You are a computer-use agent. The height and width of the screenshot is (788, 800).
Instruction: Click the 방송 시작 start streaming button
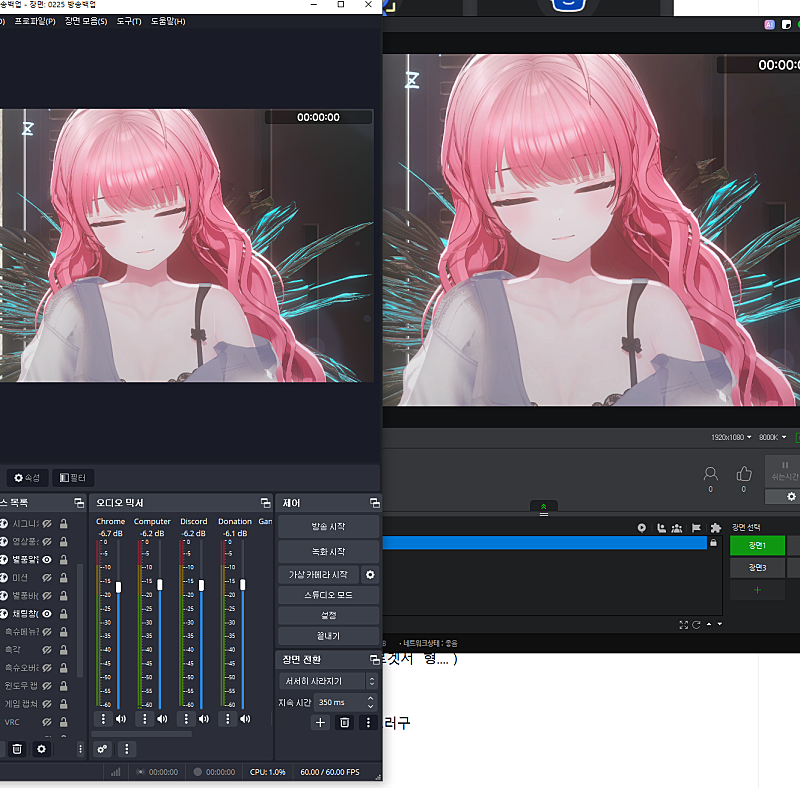coord(329,527)
